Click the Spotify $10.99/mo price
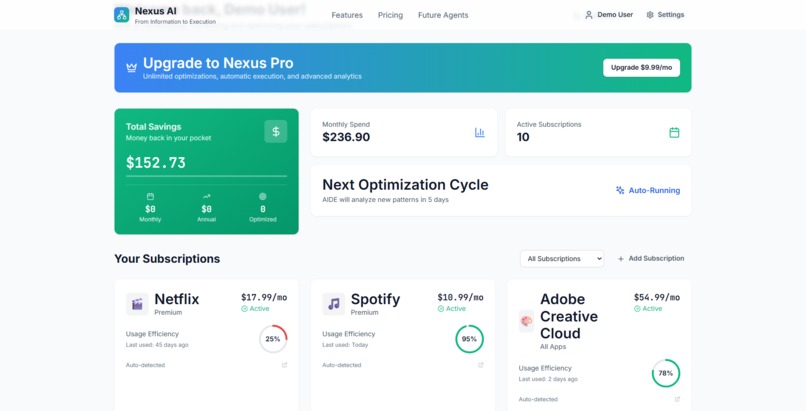 click(461, 297)
